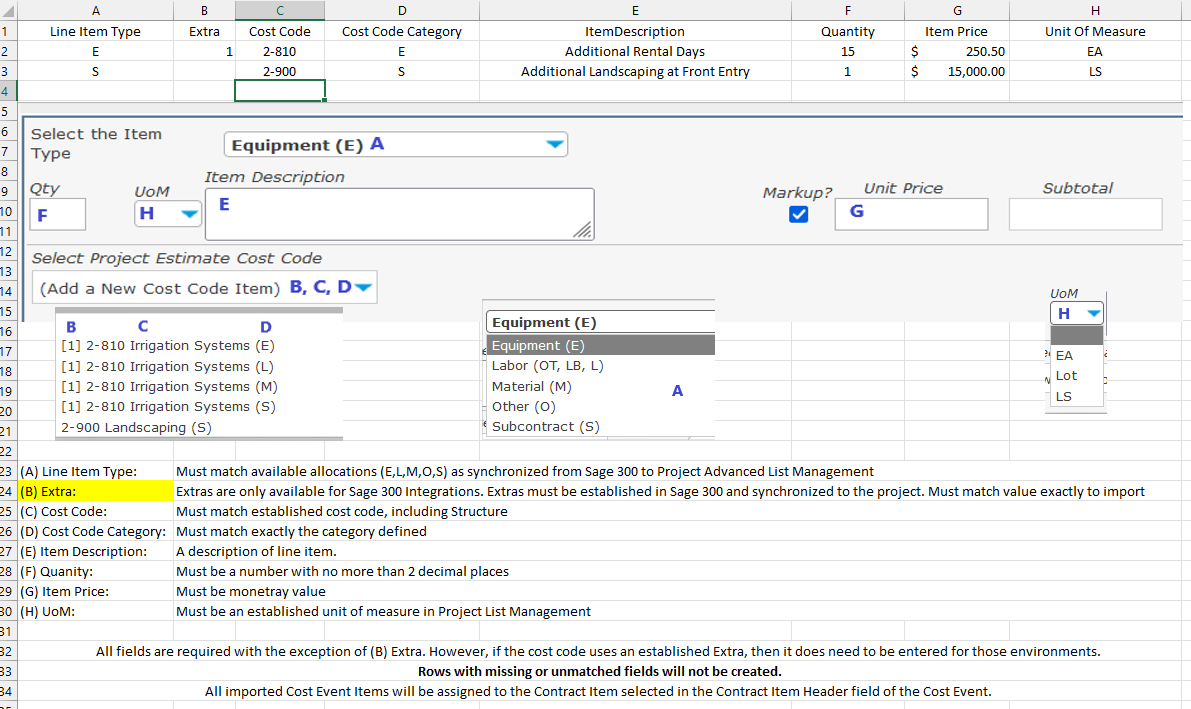This screenshot has width=1191, height=709.
Task: Click the (A) Line Item Type: cell
Action: click(96, 471)
